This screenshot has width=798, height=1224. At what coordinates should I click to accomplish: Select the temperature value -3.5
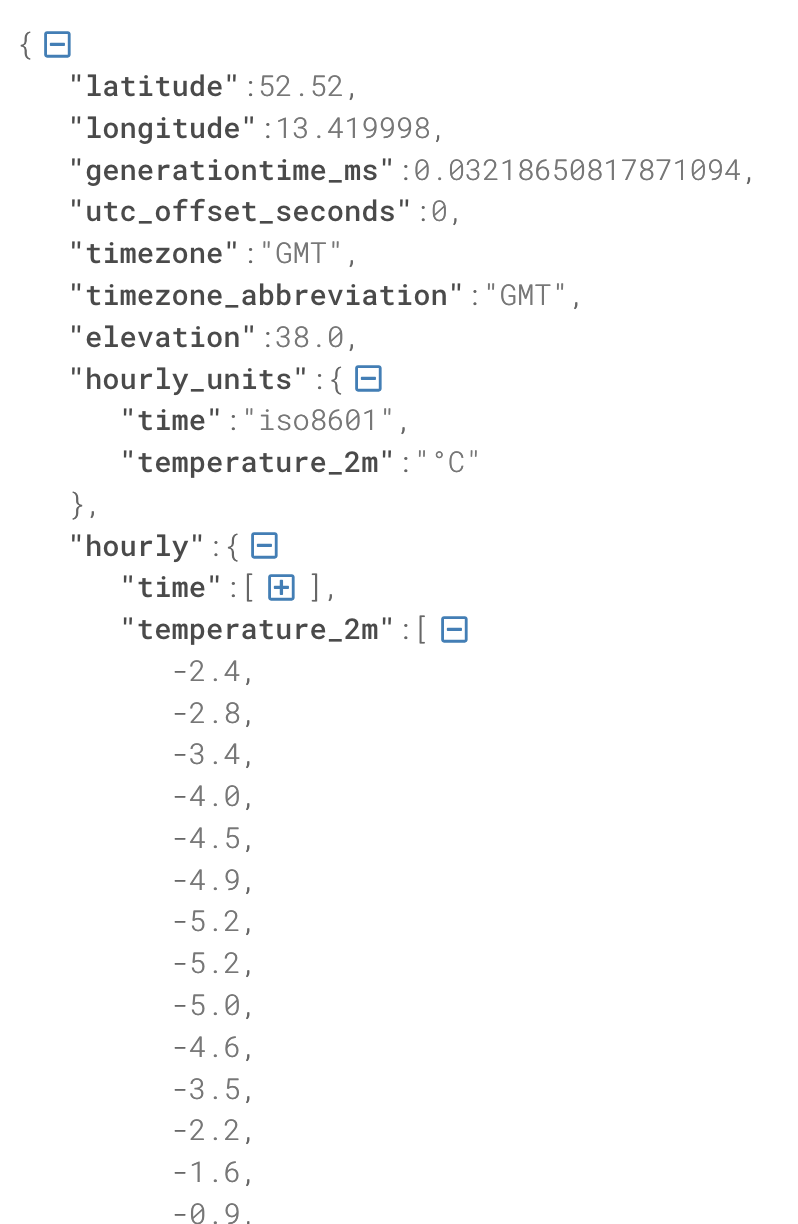pyautogui.click(x=206, y=1089)
